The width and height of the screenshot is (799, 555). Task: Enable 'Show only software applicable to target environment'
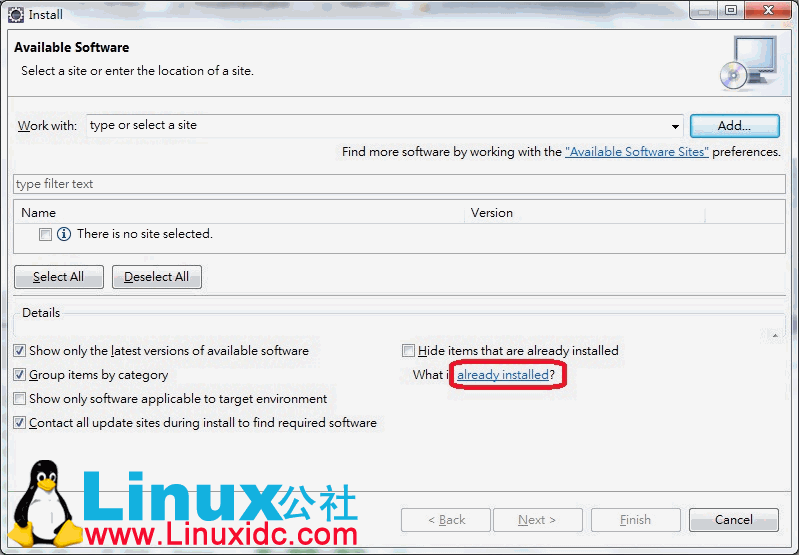tap(20, 399)
